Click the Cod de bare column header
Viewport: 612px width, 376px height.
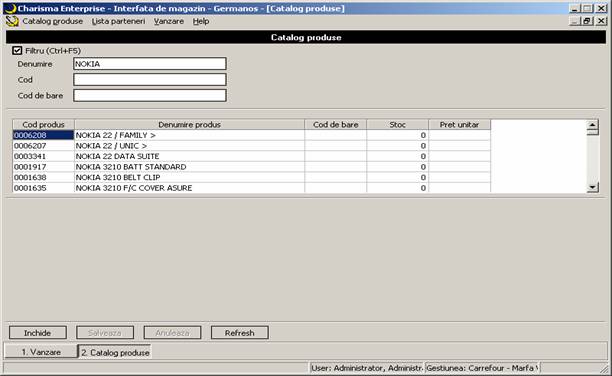[336, 125]
